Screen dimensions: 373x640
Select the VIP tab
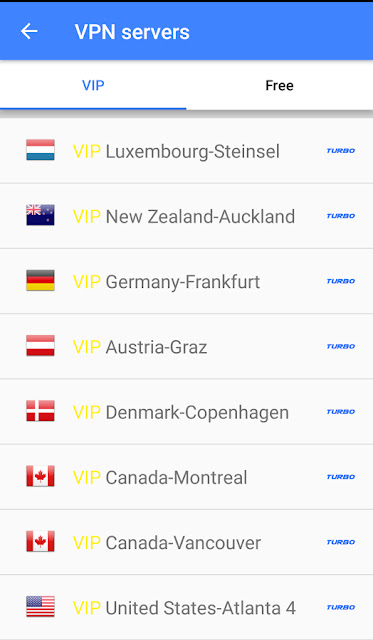(x=93, y=85)
